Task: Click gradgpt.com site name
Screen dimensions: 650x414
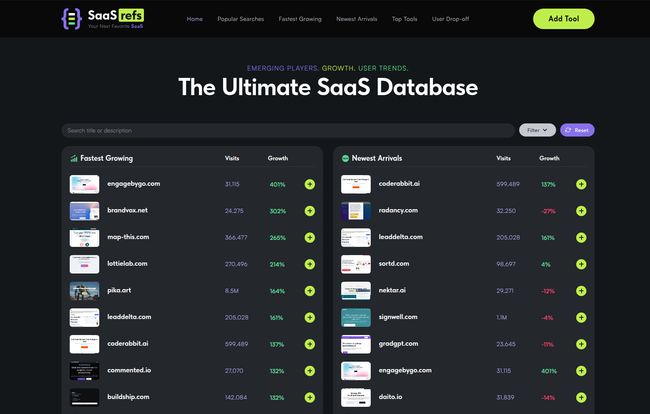Action: coord(398,344)
